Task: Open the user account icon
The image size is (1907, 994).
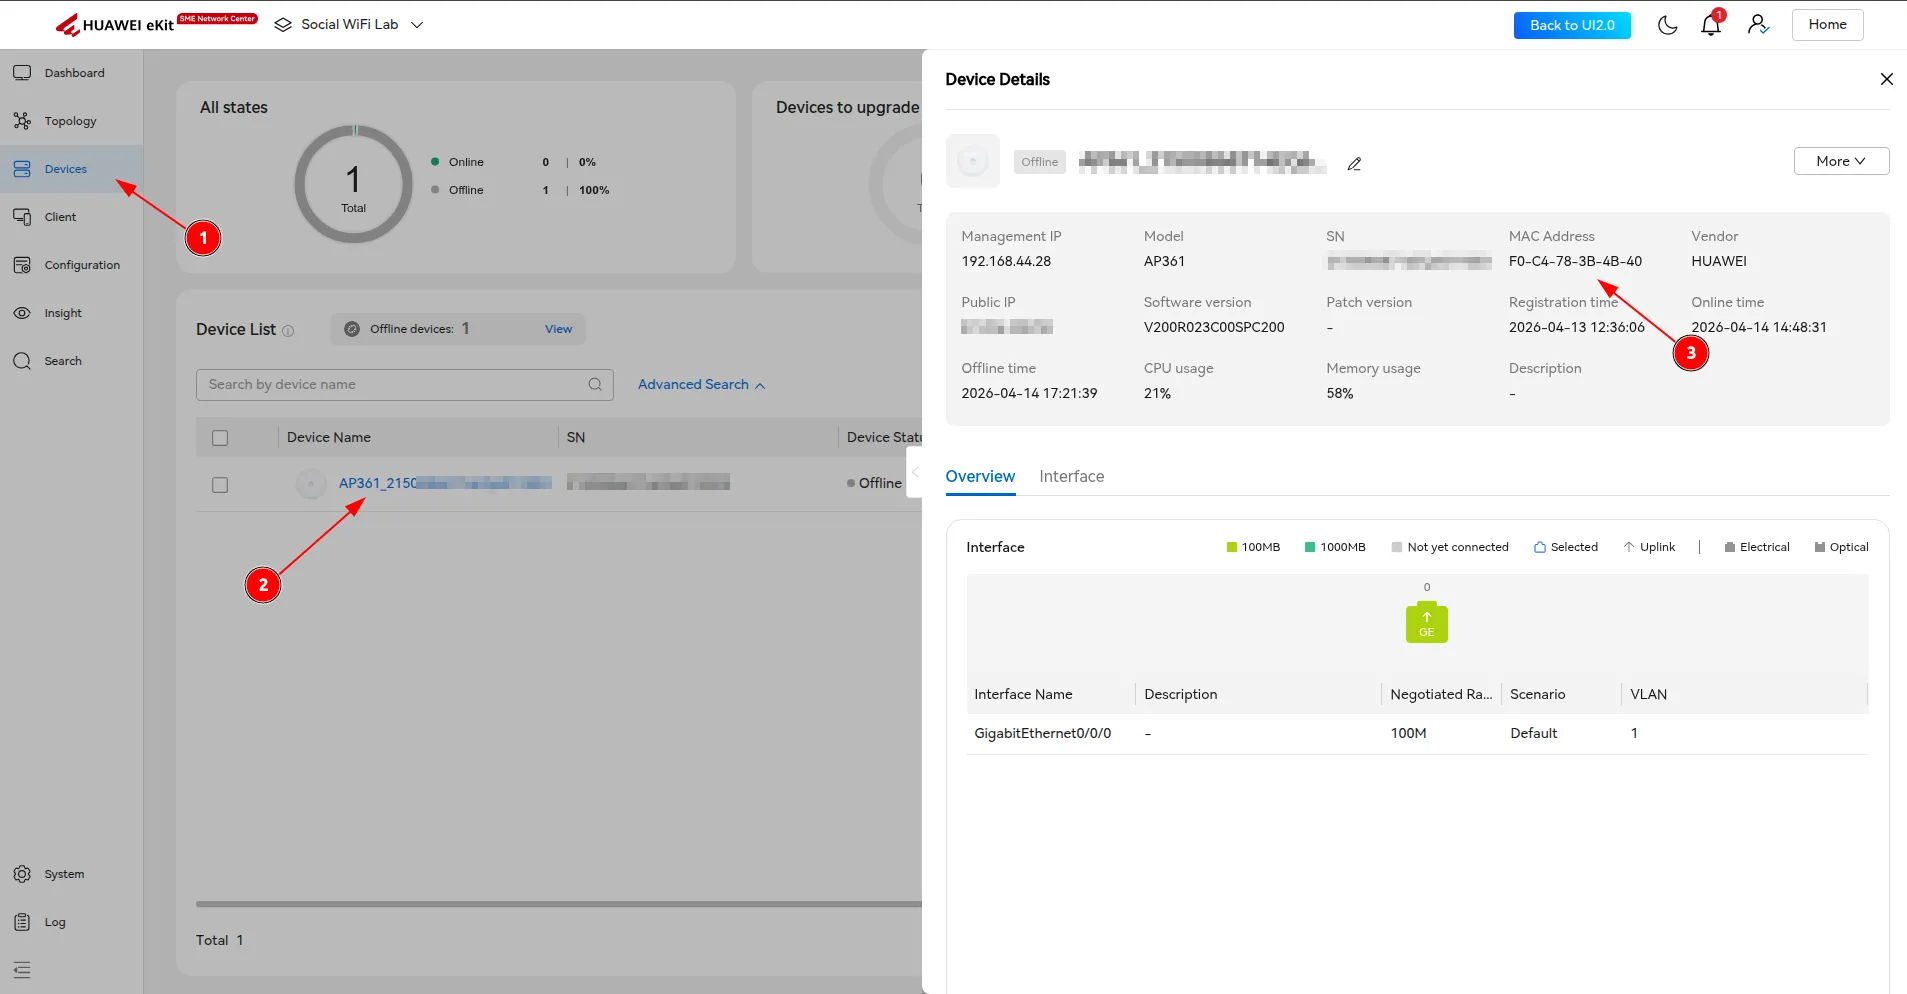Action: pyautogui.click(x=1758, y=25)
